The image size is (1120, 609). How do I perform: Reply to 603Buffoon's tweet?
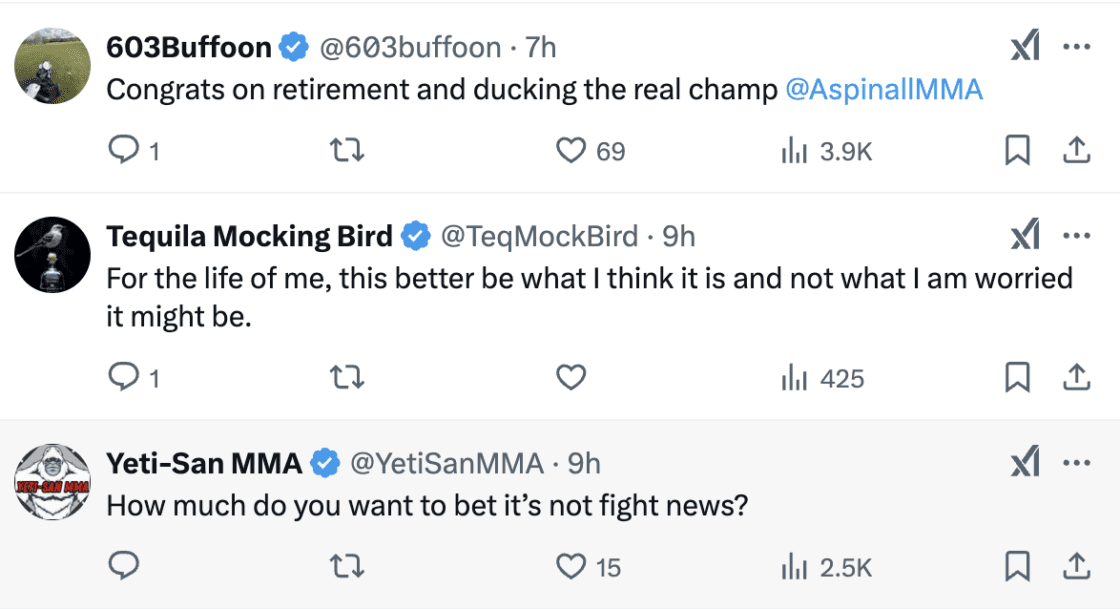click(x=124, y=149)
